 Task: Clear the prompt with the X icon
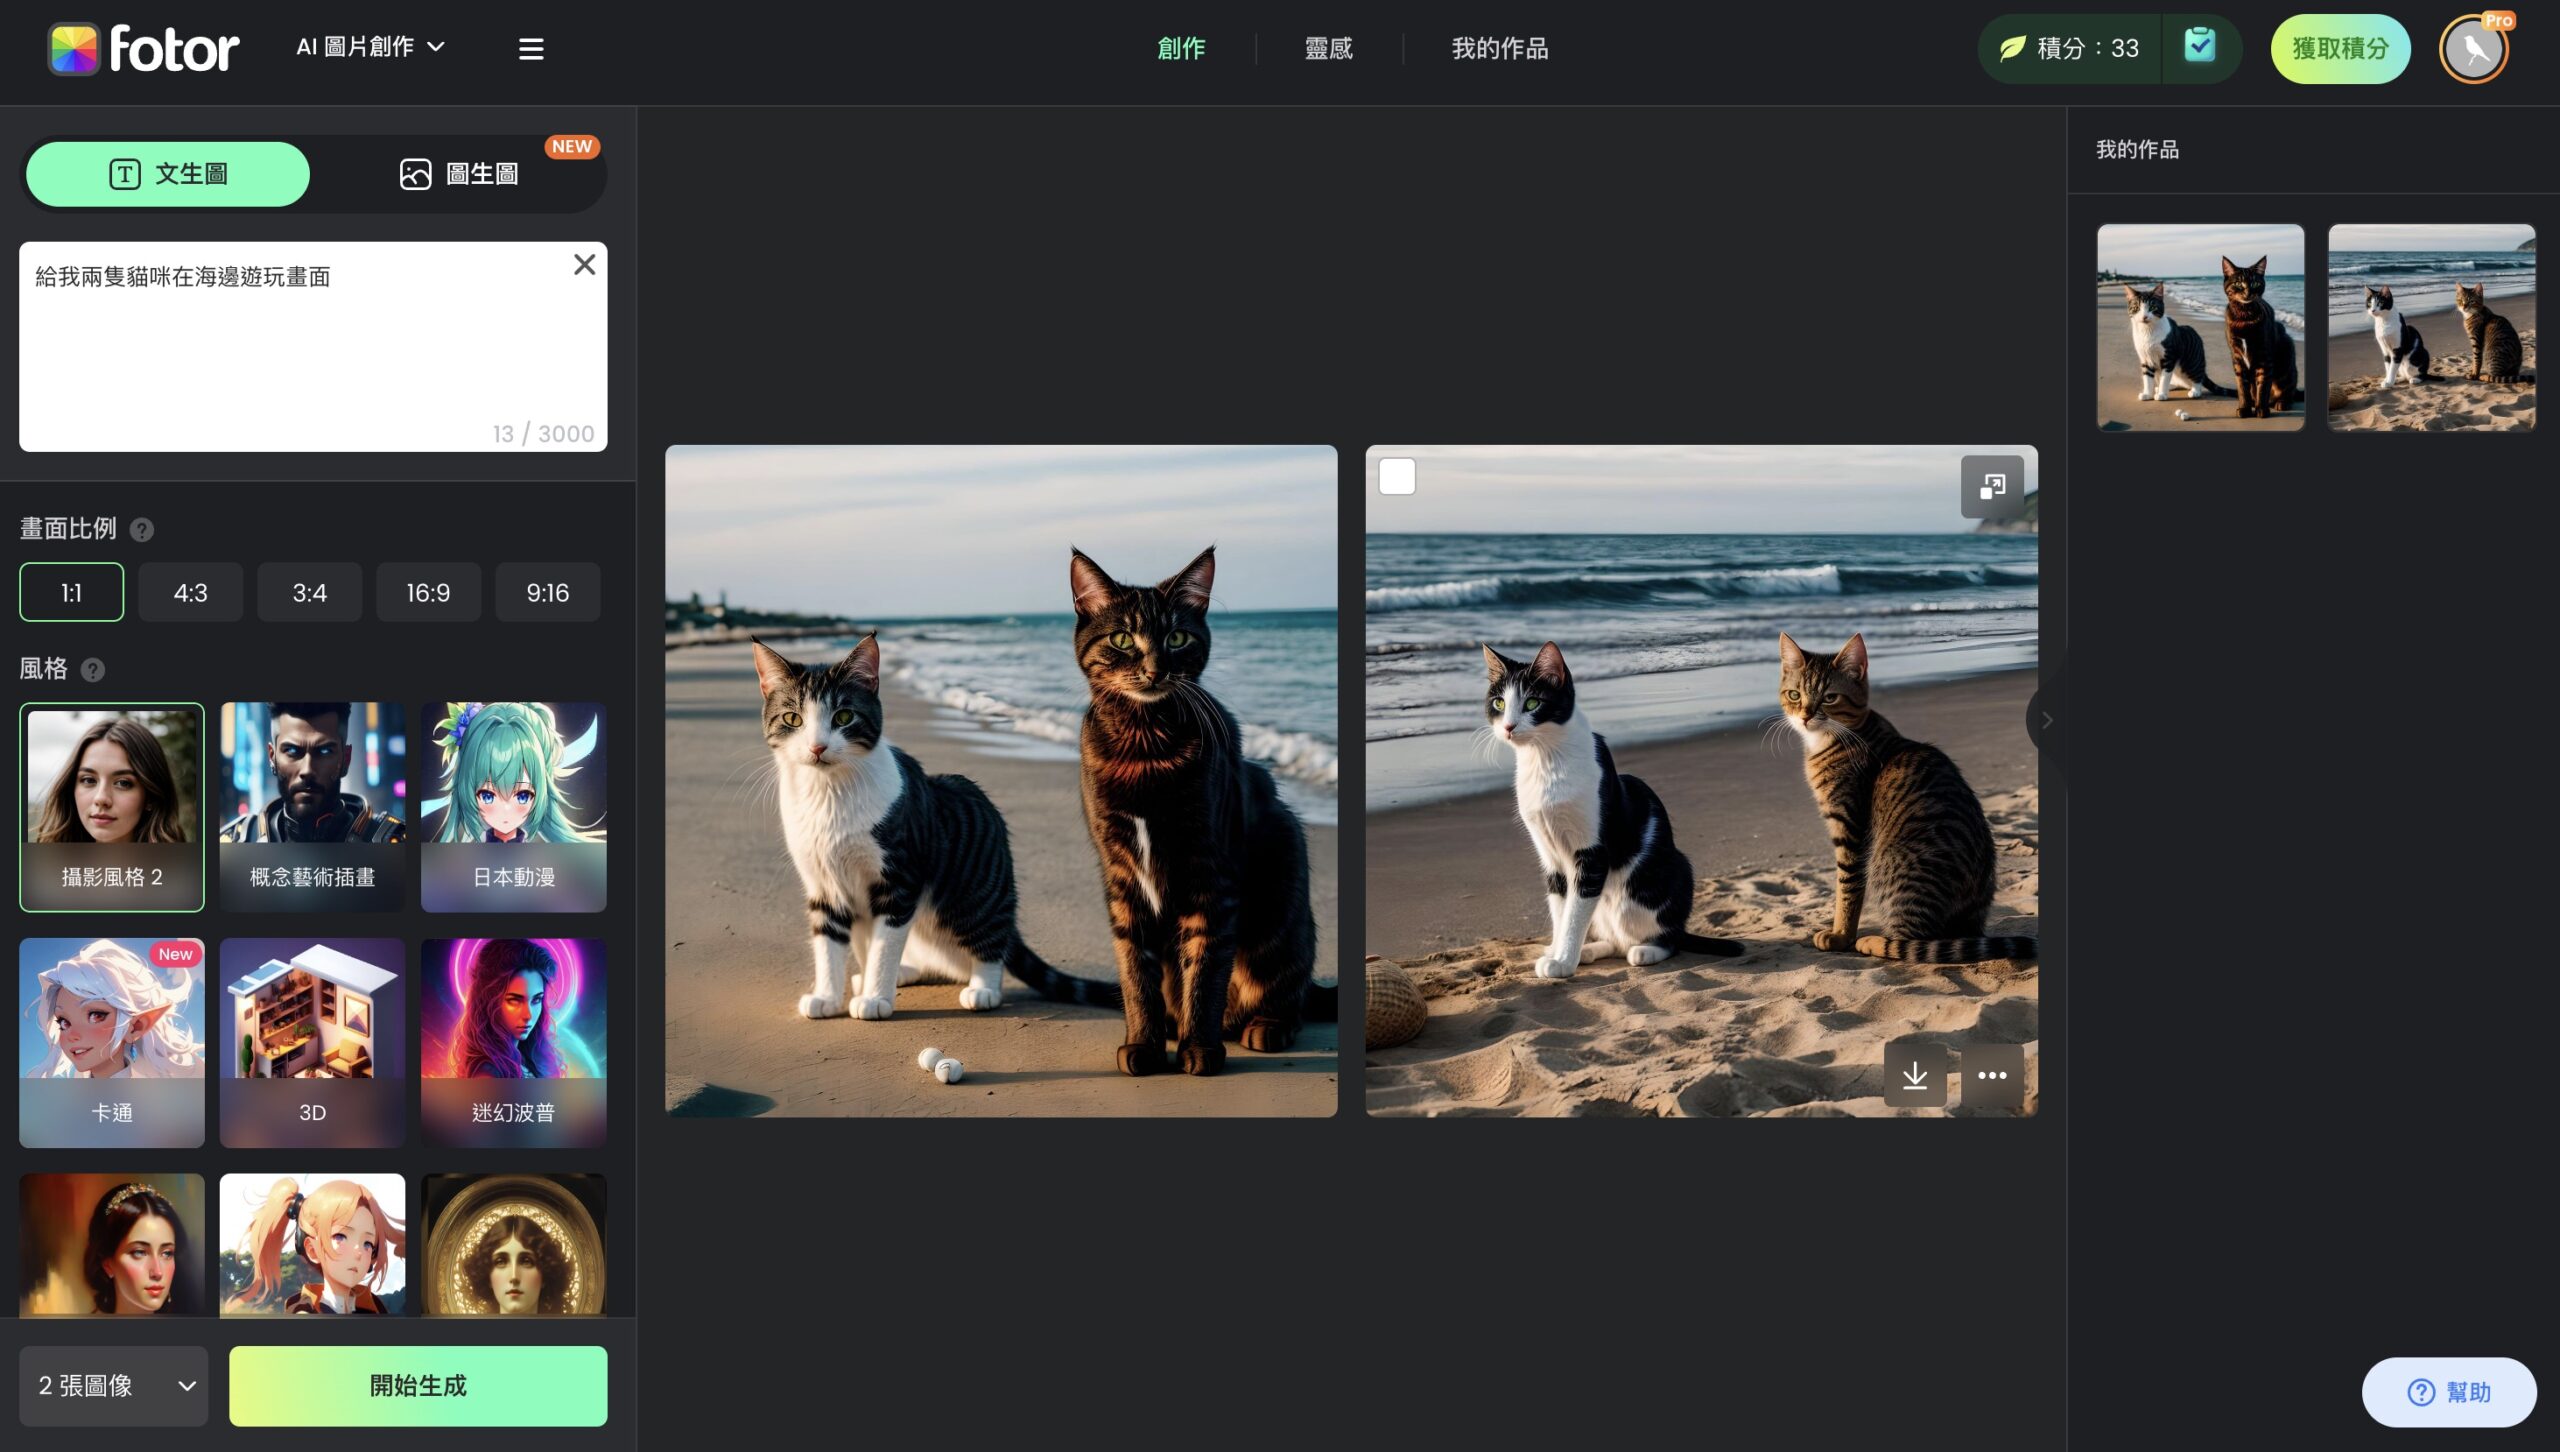pos(585,265)
